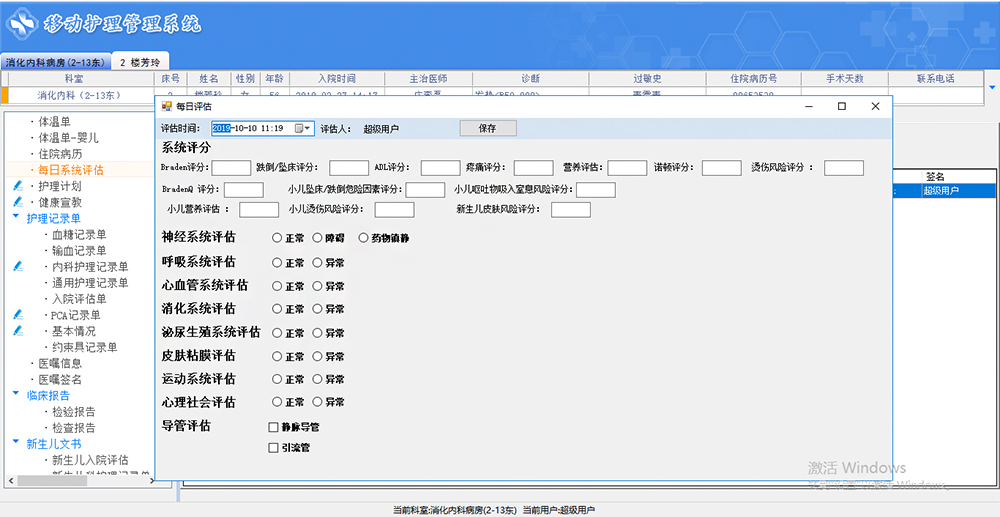Click pencil icon beside 内科护理记录单
1000x517 pixels.
[18, 266]
